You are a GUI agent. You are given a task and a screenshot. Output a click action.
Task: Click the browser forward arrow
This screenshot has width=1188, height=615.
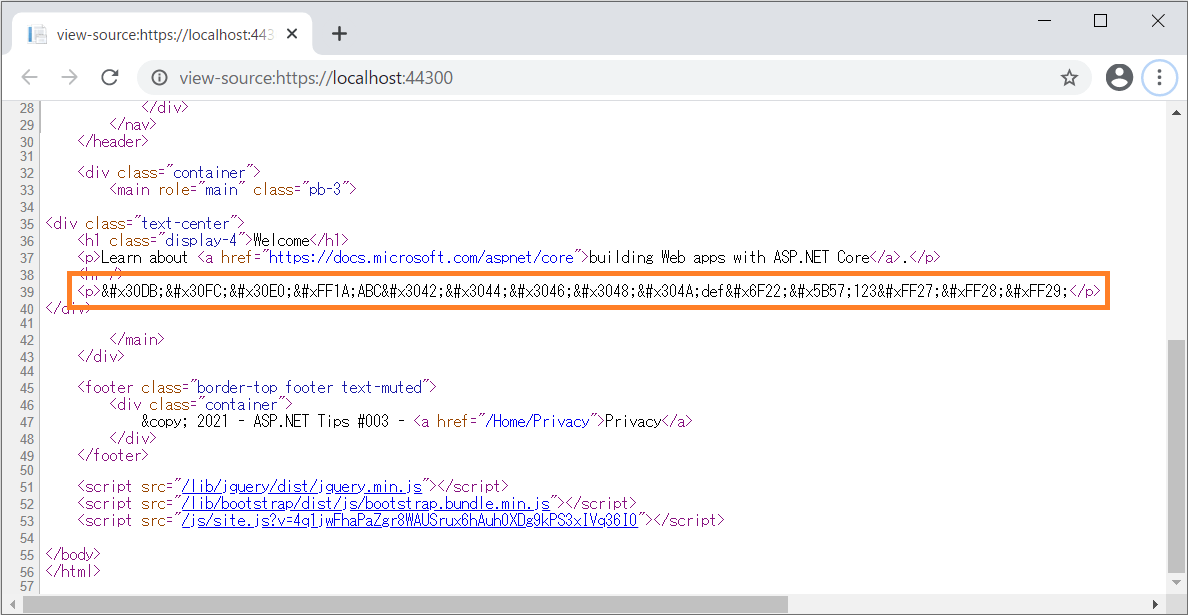pos(70,77)
